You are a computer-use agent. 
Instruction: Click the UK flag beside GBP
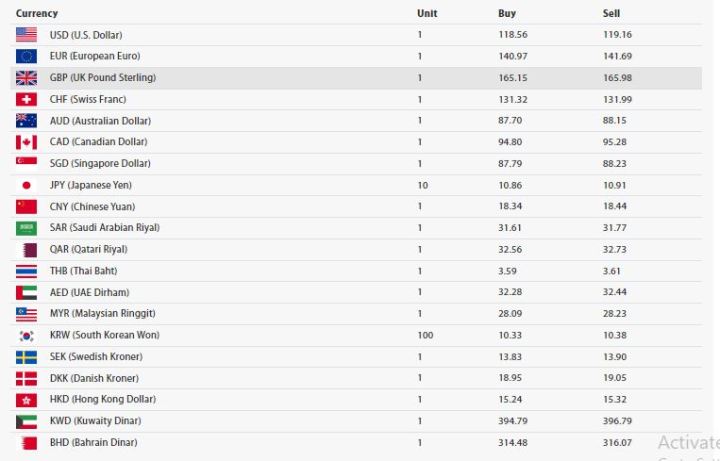tap(26, 78)
